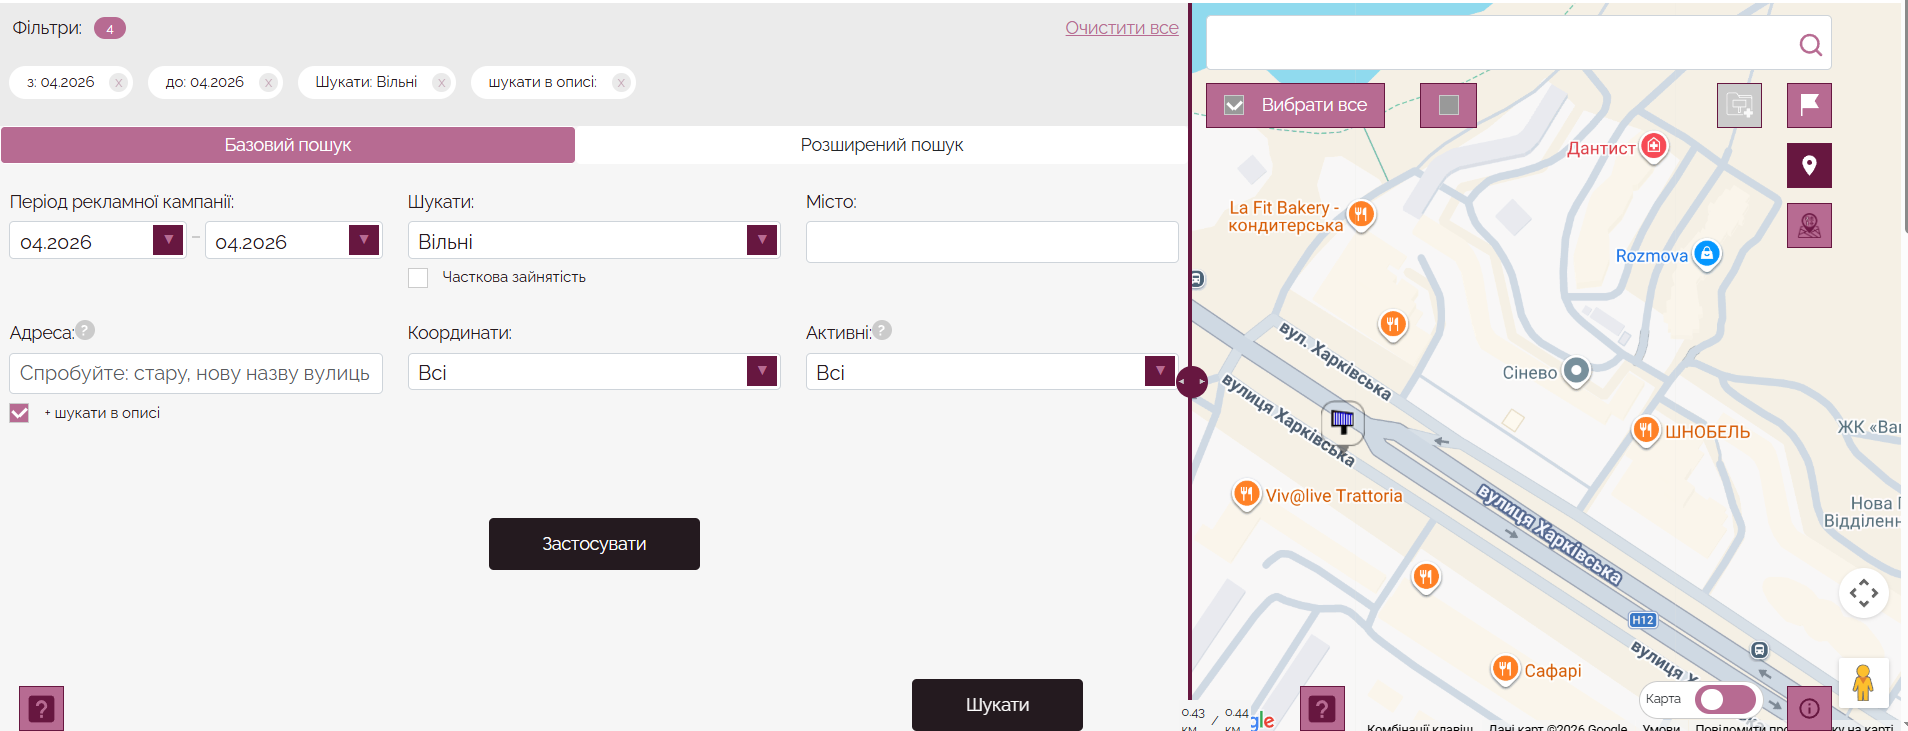The height and width of the screenshot is (731, 1908).
Task: Click the 'ШНОБЕЛЬ' restaurant marker
Action: pos(1645,430)
